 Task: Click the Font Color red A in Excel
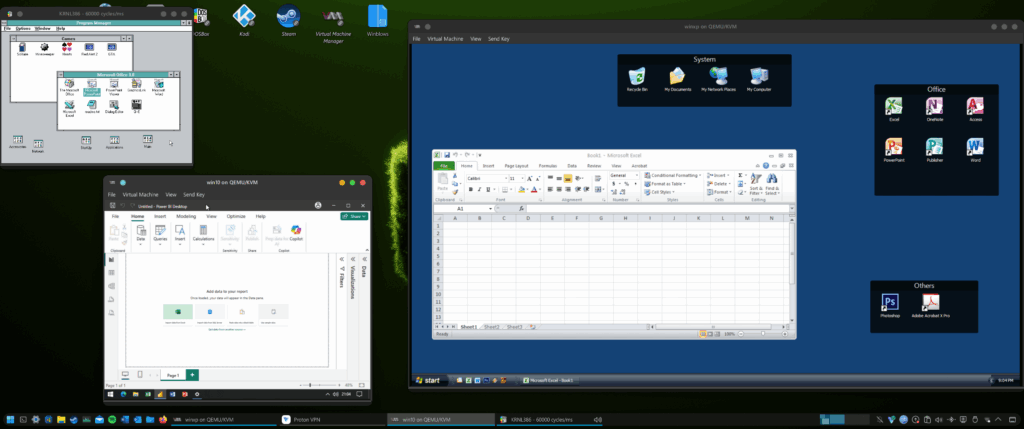534,189
